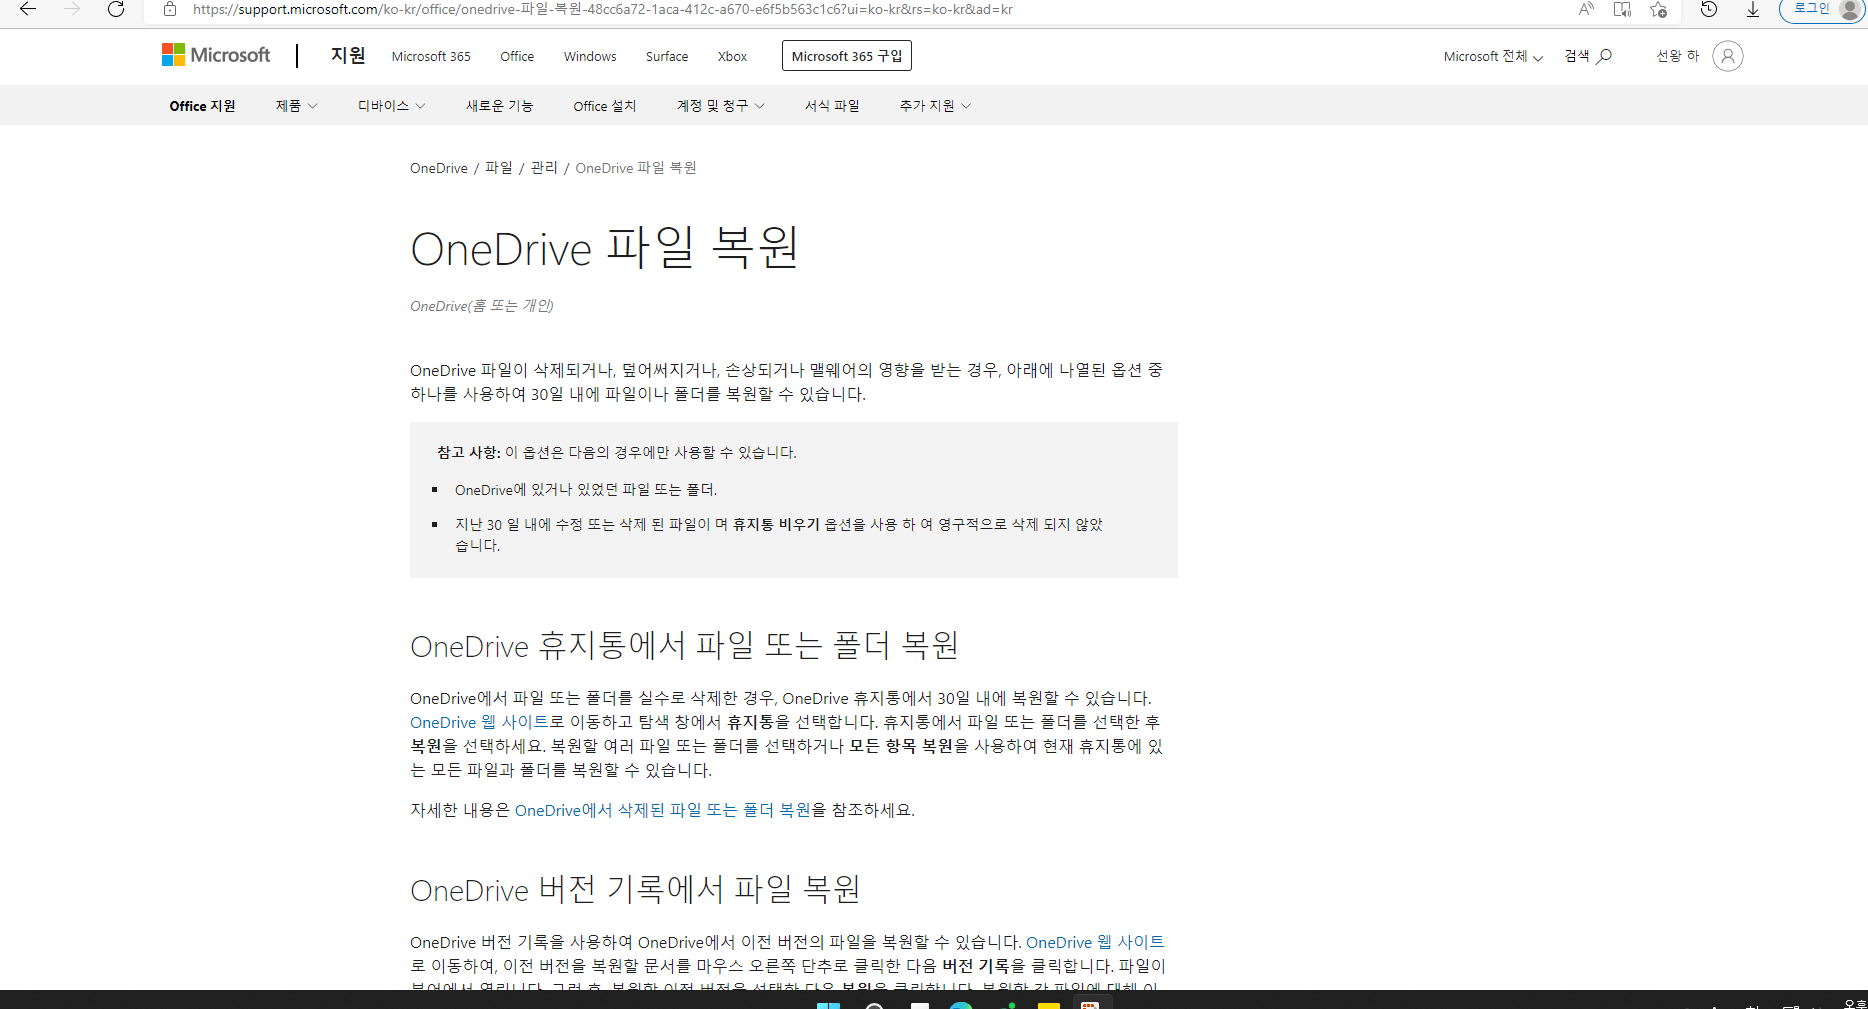Click the OneDrive 버전 기록에서 파일 복원 heading
Viewport: 1868px width, 1009px height.
point(636,889)
